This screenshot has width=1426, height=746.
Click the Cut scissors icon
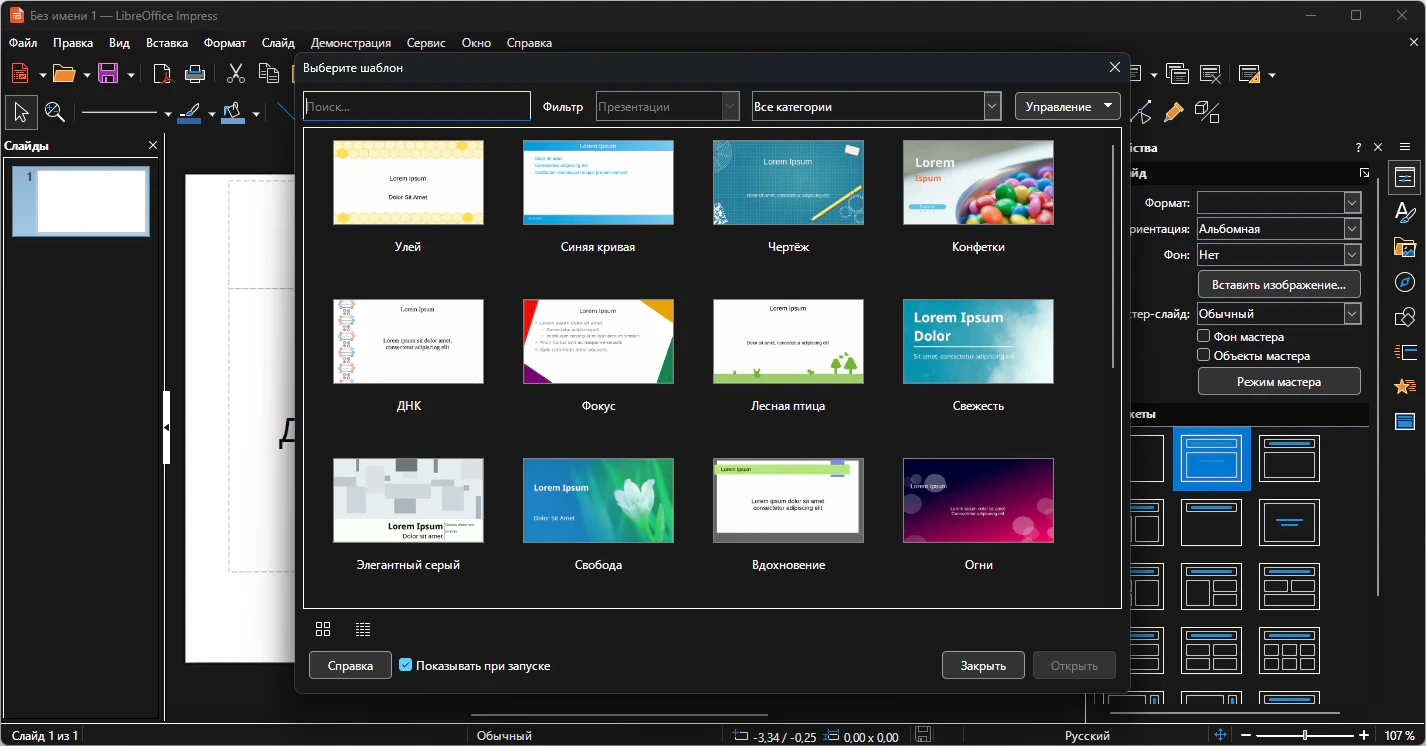click(236, 74)
